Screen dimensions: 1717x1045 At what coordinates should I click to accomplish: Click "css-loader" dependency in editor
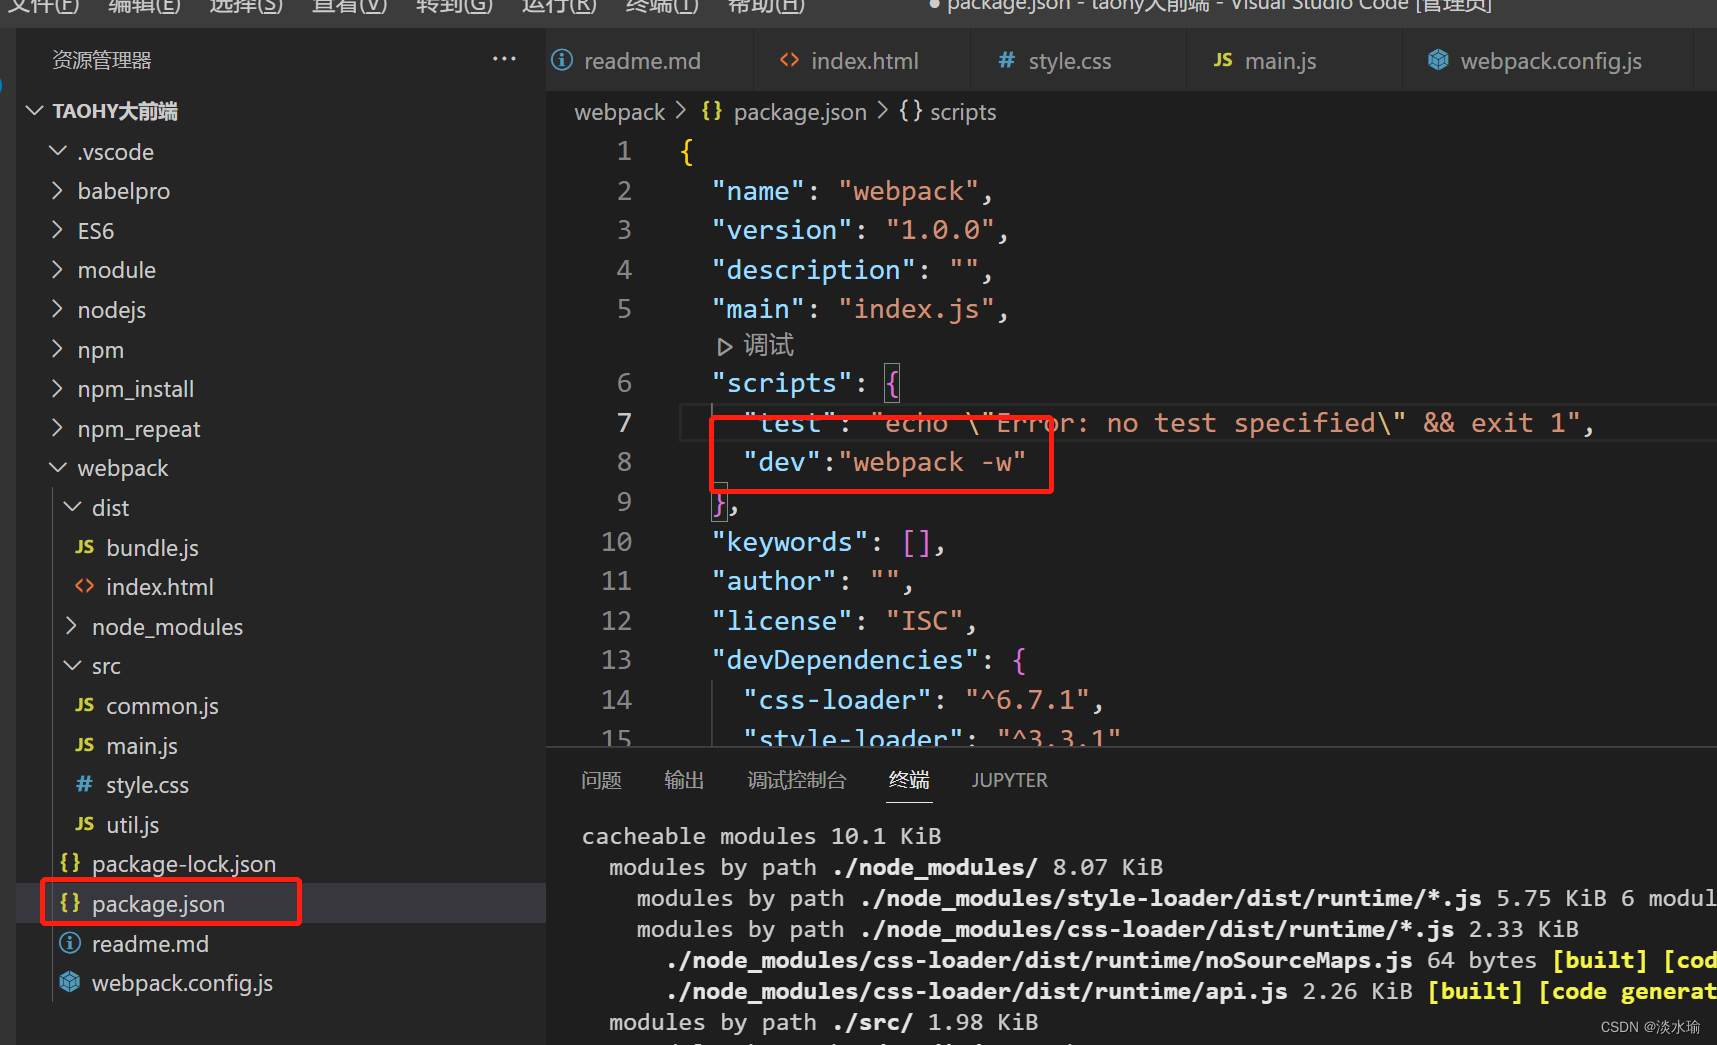[838, 699]
